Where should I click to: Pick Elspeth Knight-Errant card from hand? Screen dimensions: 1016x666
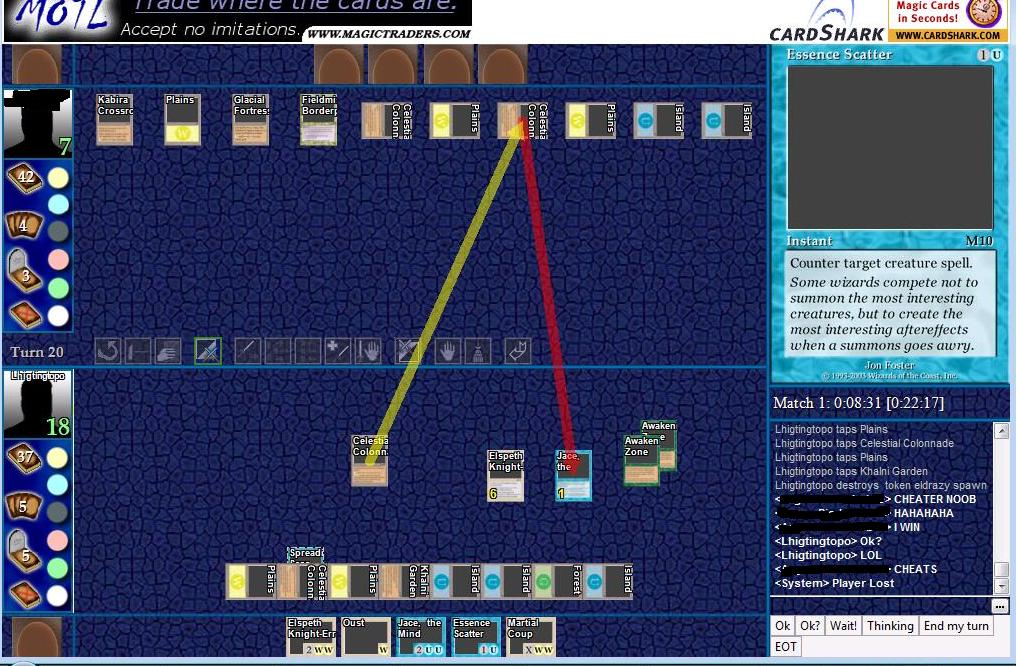(311, 637)
